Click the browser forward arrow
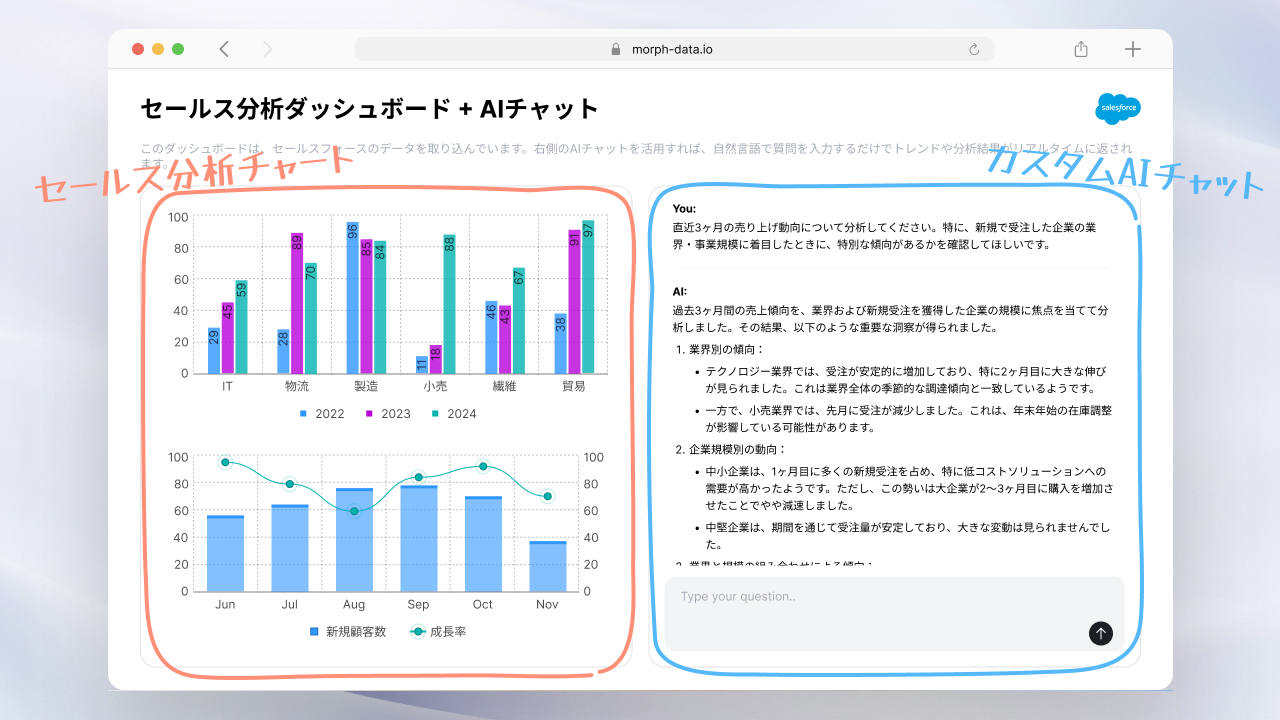The width and height of the screenshot is (1280, 720). tap(267, 49)
